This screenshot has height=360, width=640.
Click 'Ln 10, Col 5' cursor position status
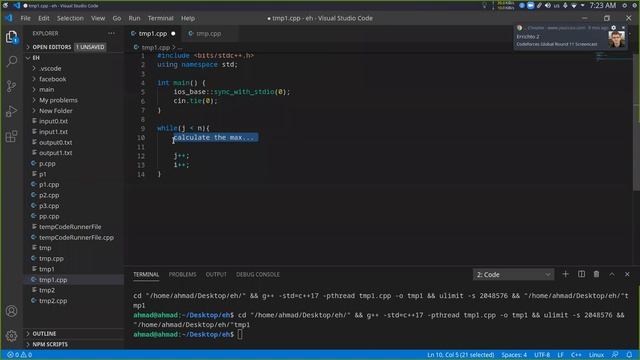point(461,355)
